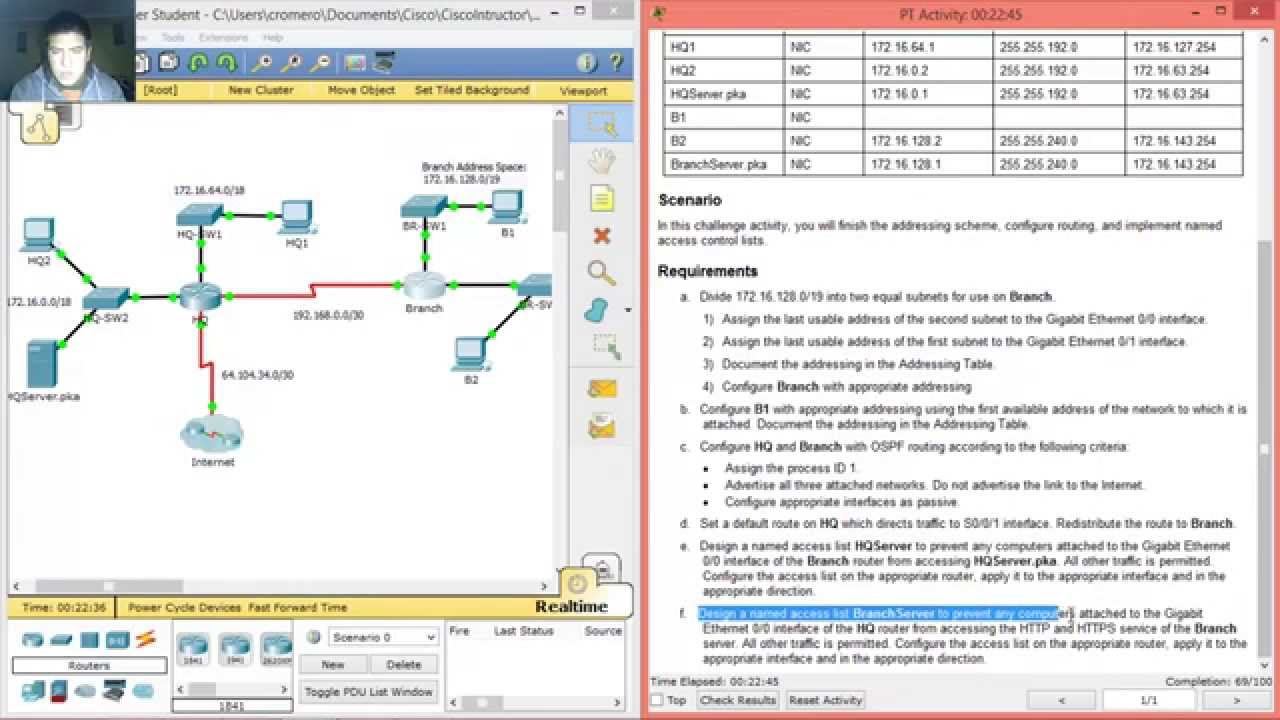
Task: Choose the Place Note tool
Action: [601, 198]
